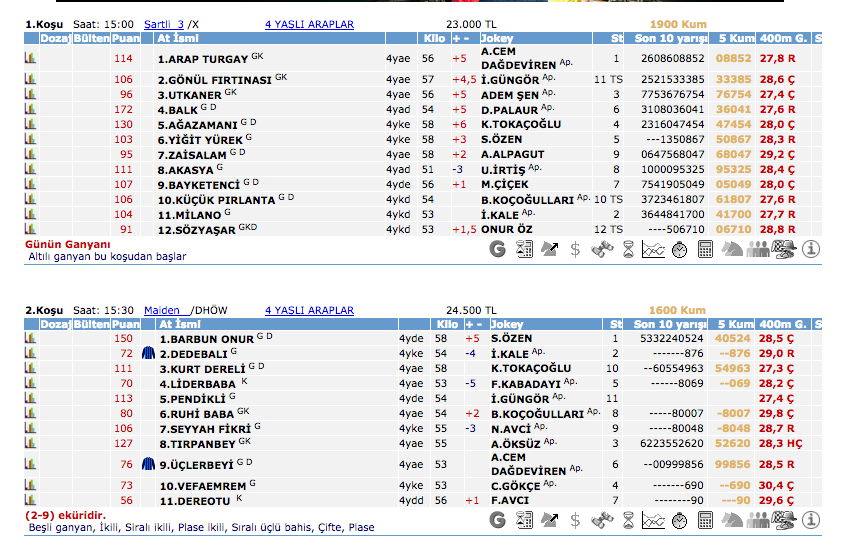Click the group of people icon in race 1

tap(758, 249)
